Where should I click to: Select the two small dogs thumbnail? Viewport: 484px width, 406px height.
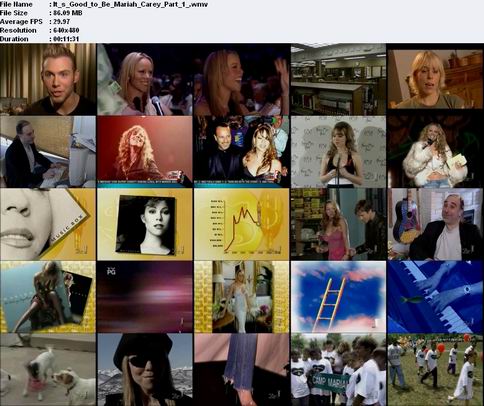pyautogui.click(x=48, y=370)
